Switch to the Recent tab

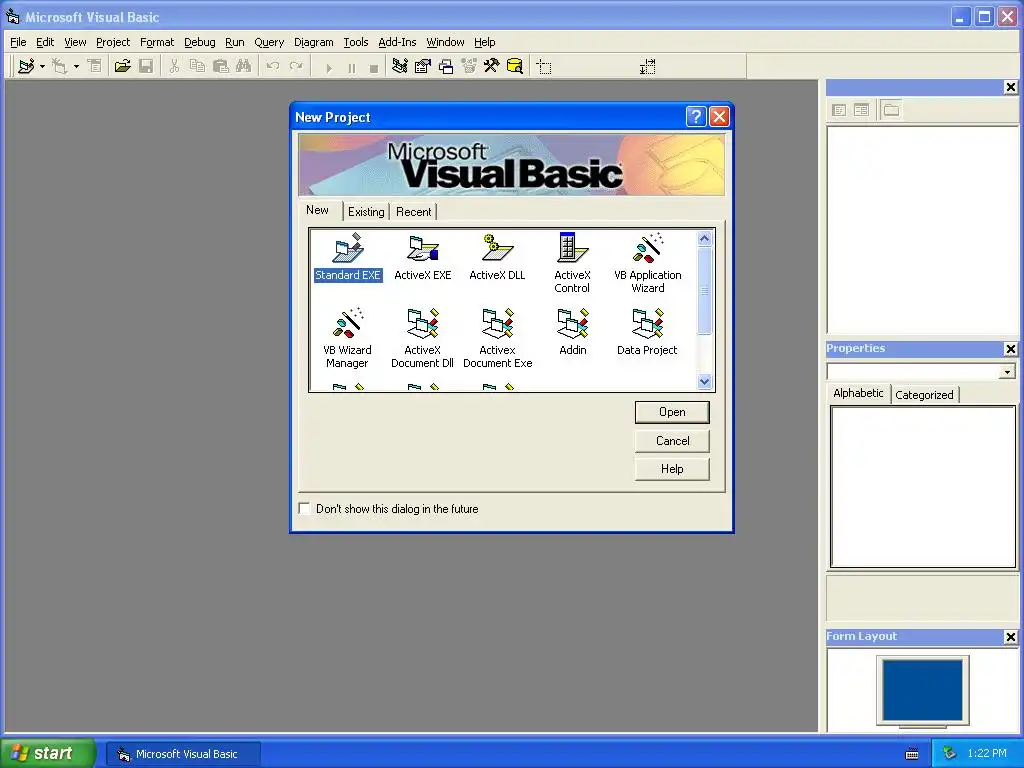tap(413, 212)
